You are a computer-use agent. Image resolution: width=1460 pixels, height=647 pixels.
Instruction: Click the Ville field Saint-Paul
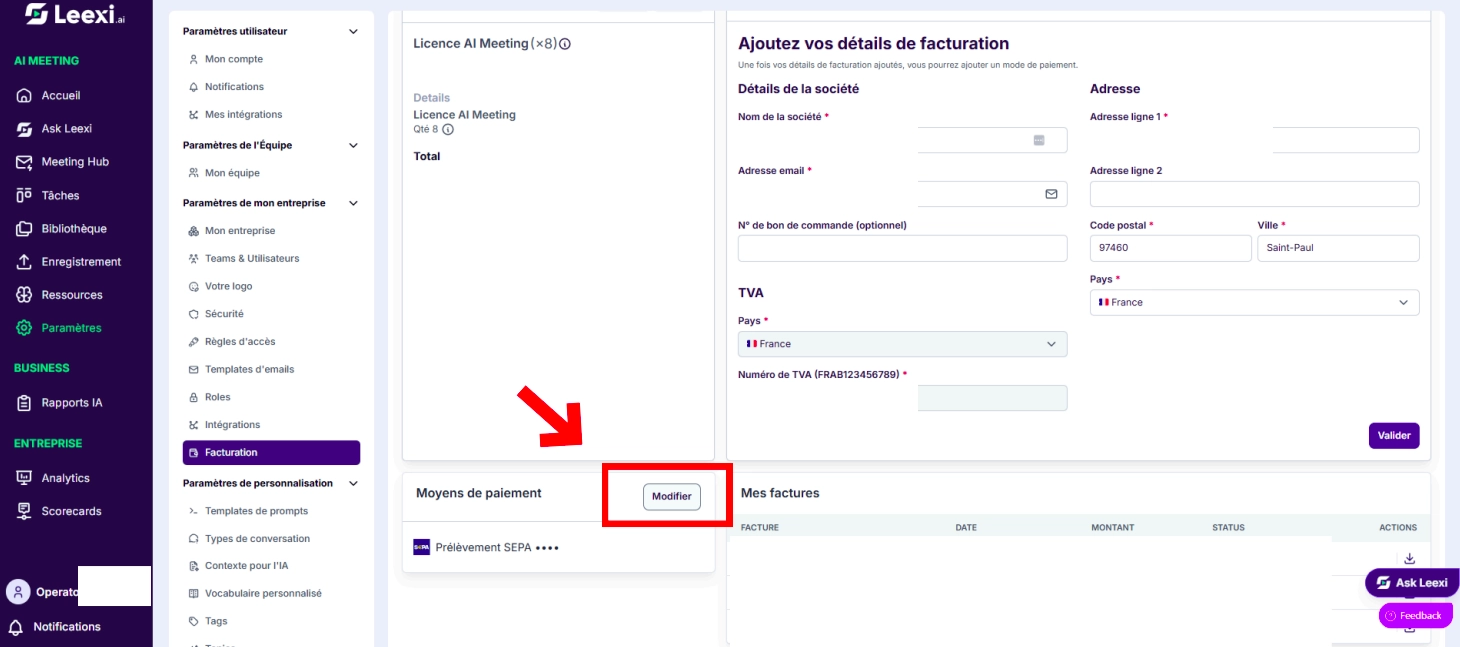coord(1339,248)
